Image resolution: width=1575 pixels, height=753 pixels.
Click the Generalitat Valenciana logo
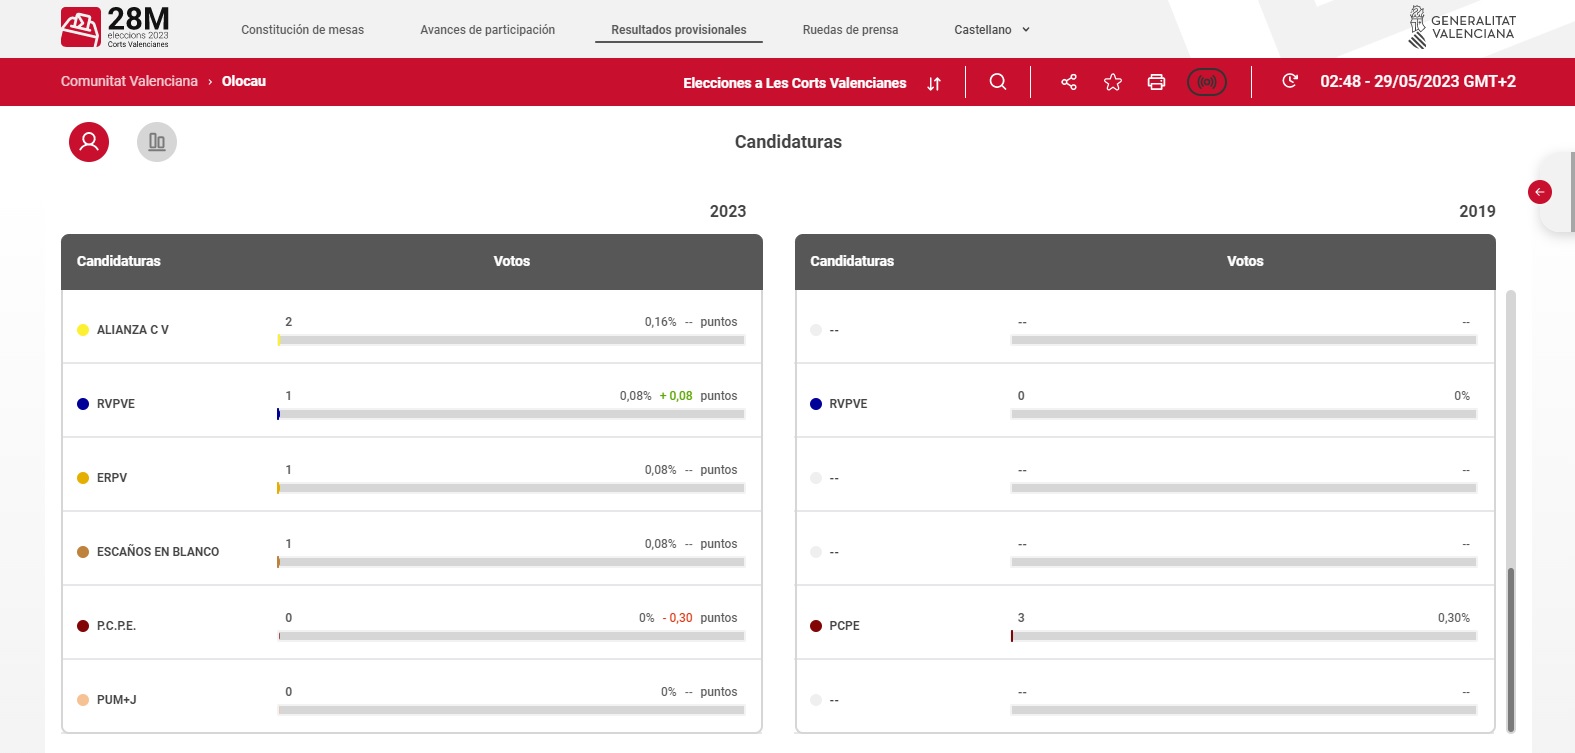pyautogui.click(x=1462, y=28)
